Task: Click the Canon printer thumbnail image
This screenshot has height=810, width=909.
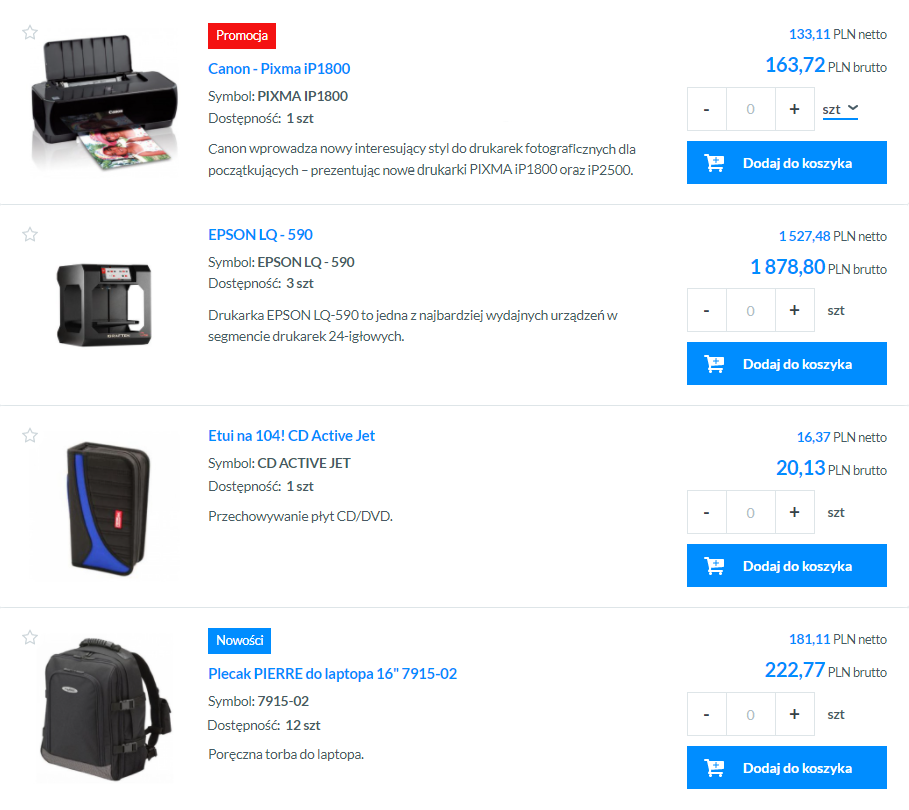Action: [x=104, y=101]
